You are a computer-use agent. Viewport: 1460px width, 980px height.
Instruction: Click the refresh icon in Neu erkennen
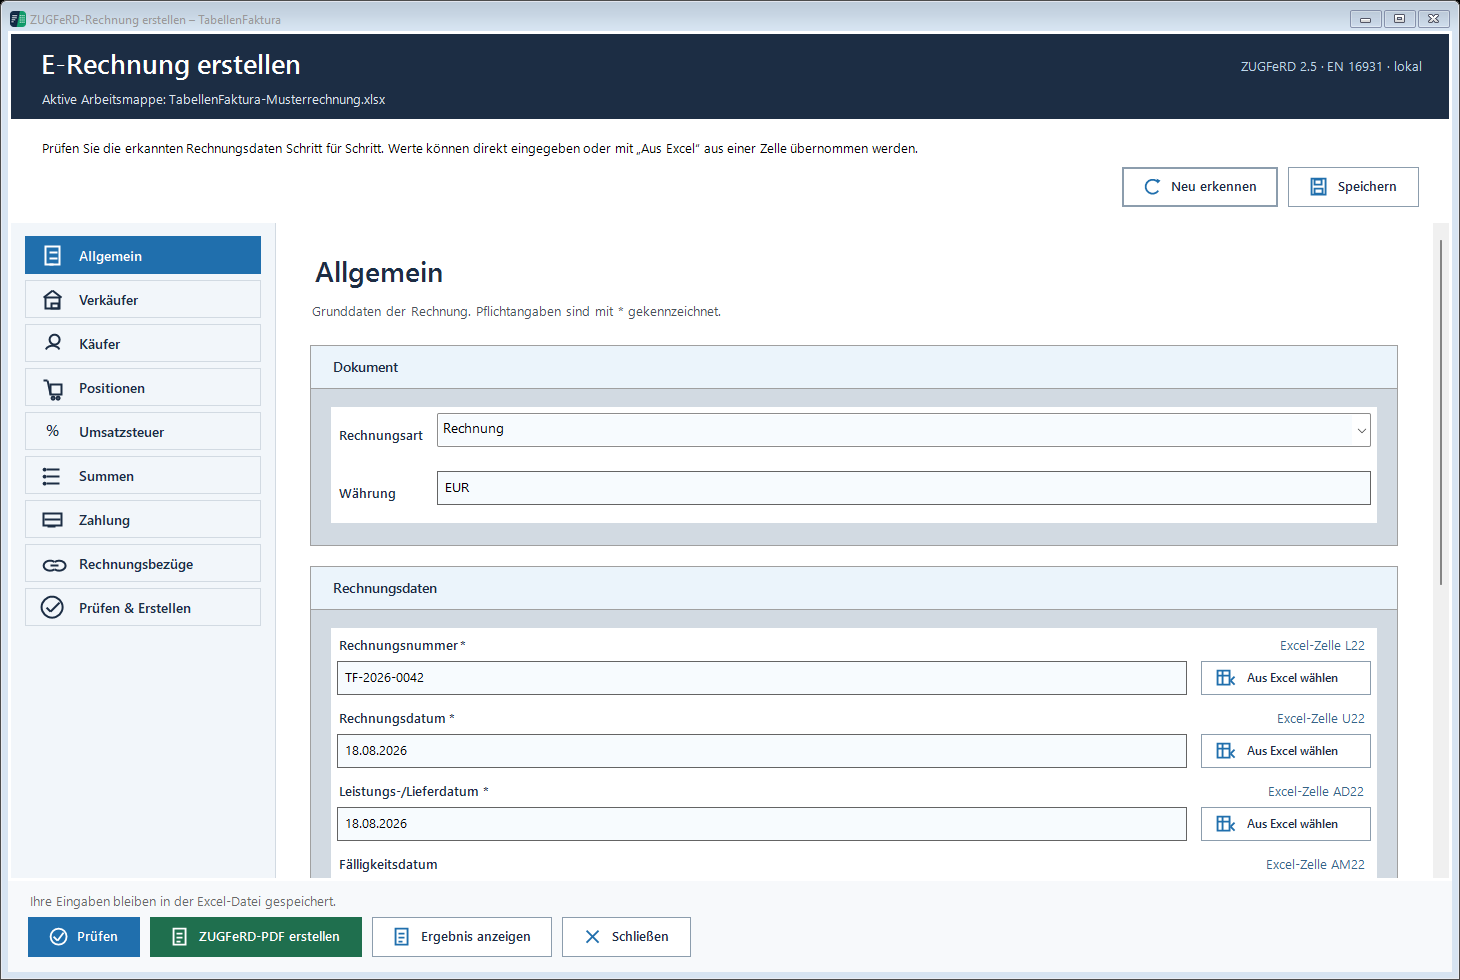(x=1152, y=187)
